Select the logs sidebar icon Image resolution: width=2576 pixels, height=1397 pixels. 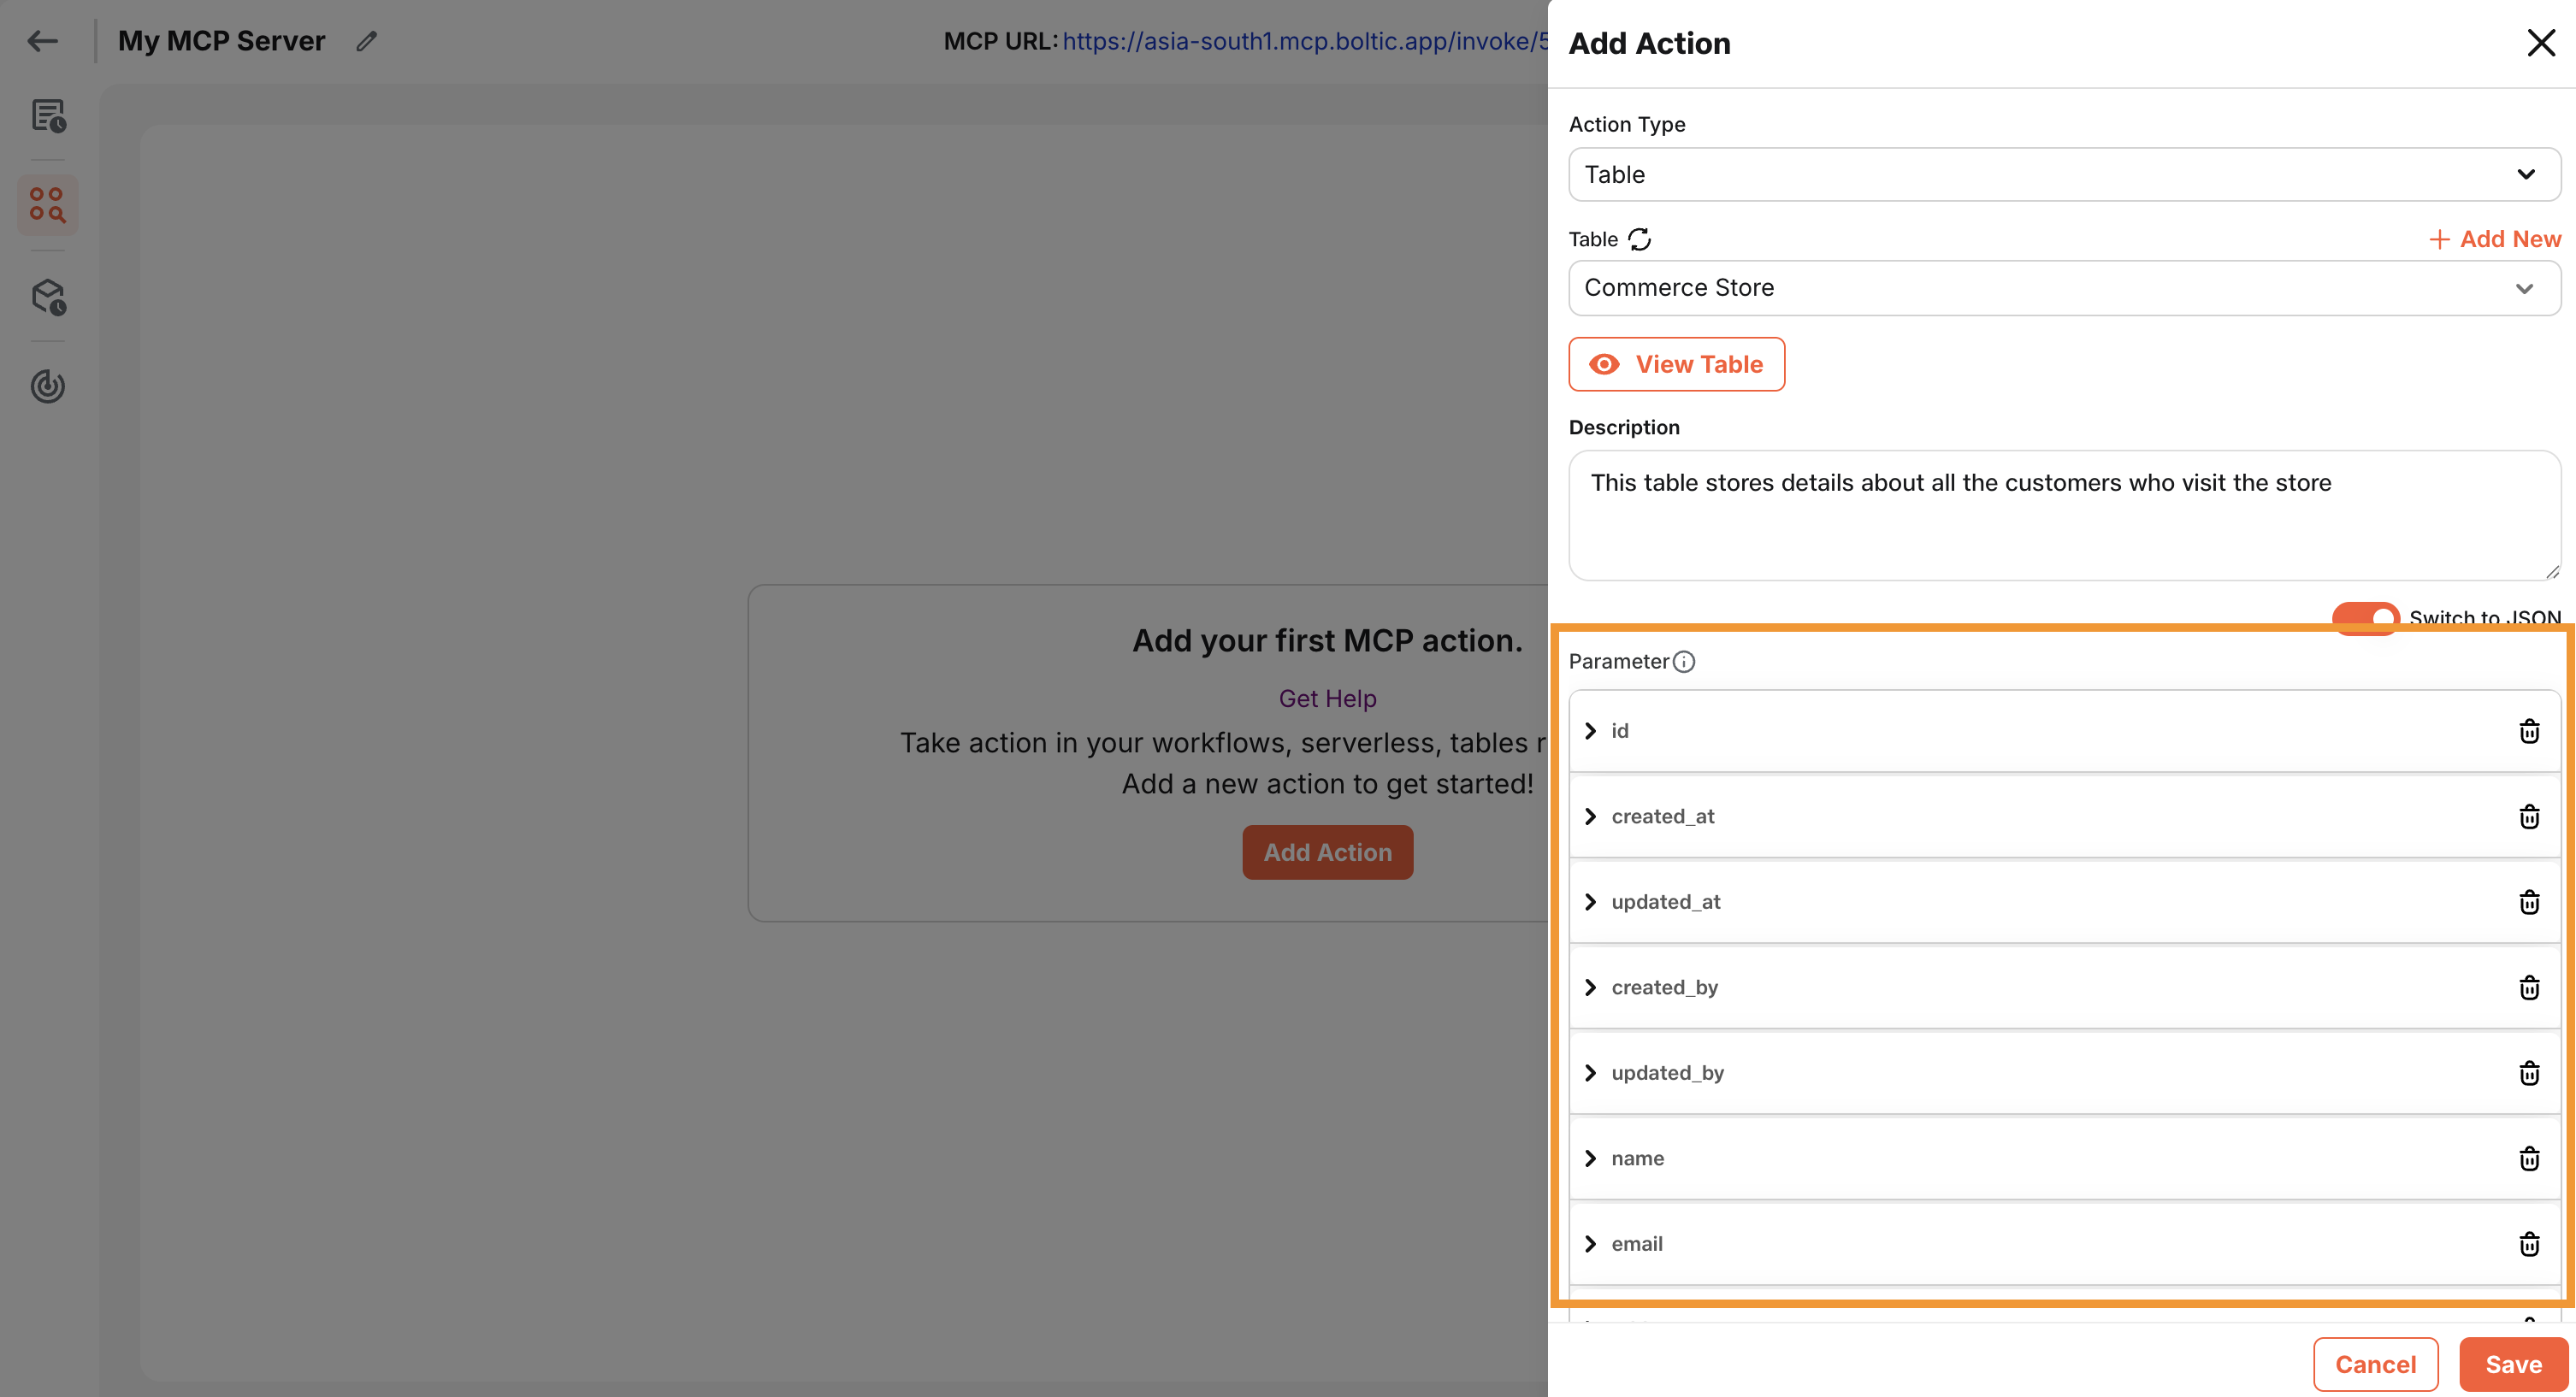coord(47,117)
